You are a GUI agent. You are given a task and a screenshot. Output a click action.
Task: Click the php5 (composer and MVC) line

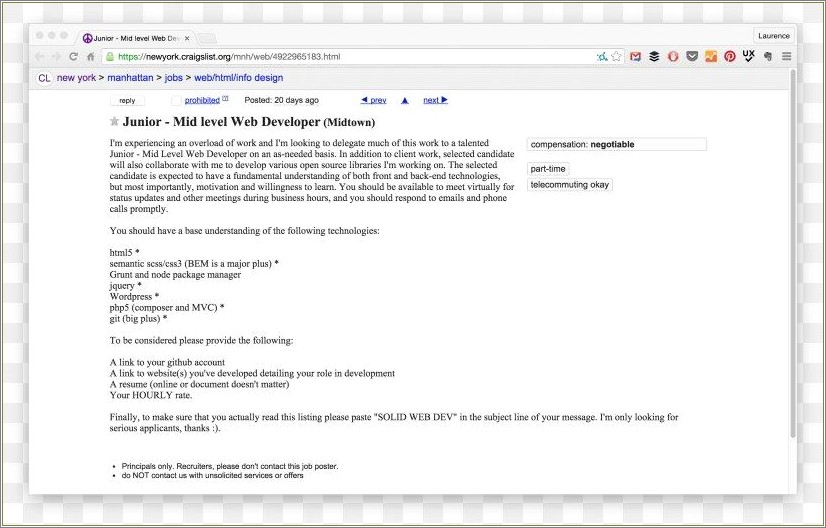pyautogui.click(x=167, y=307)
